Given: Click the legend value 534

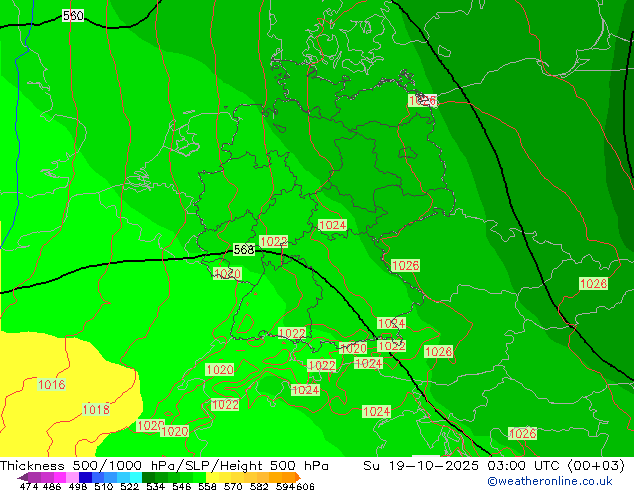Looking at the screenshot, I should [x=155, y=486].
